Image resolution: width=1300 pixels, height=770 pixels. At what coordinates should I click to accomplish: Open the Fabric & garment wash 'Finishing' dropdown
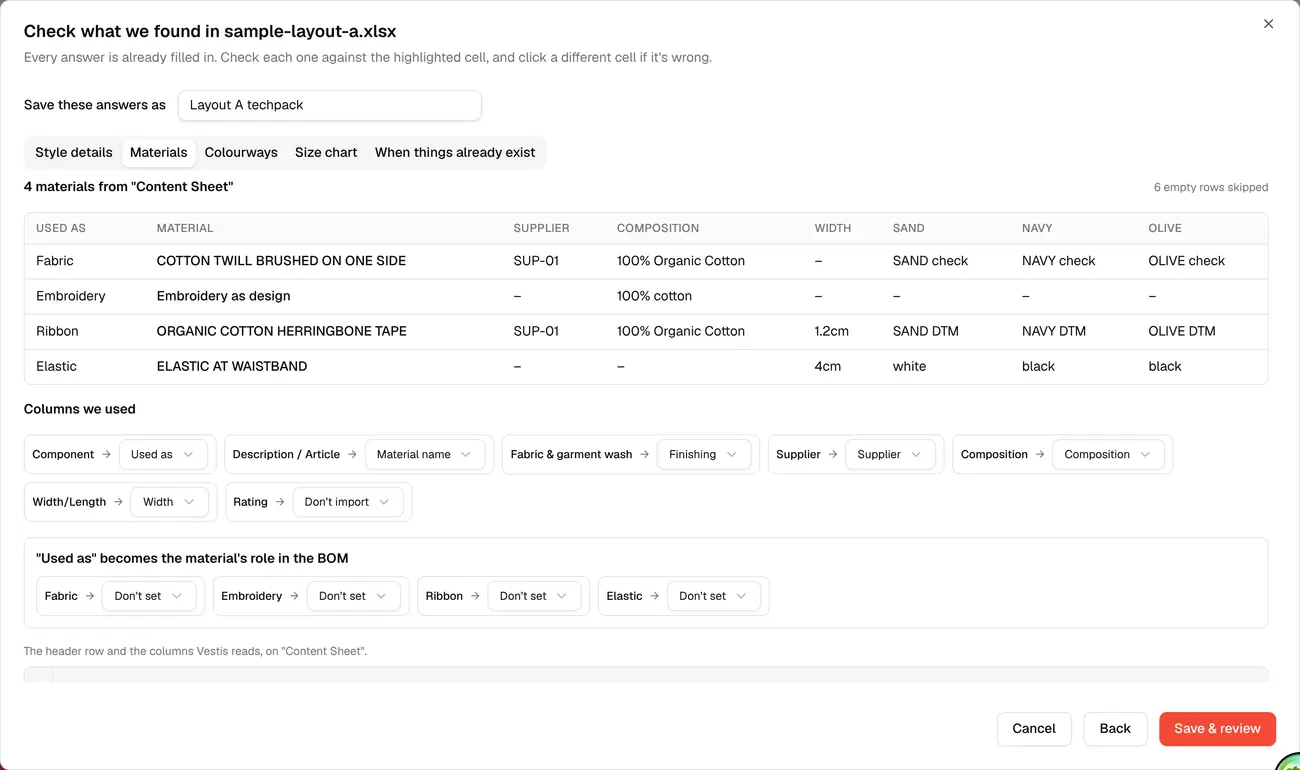click(703, 454)
